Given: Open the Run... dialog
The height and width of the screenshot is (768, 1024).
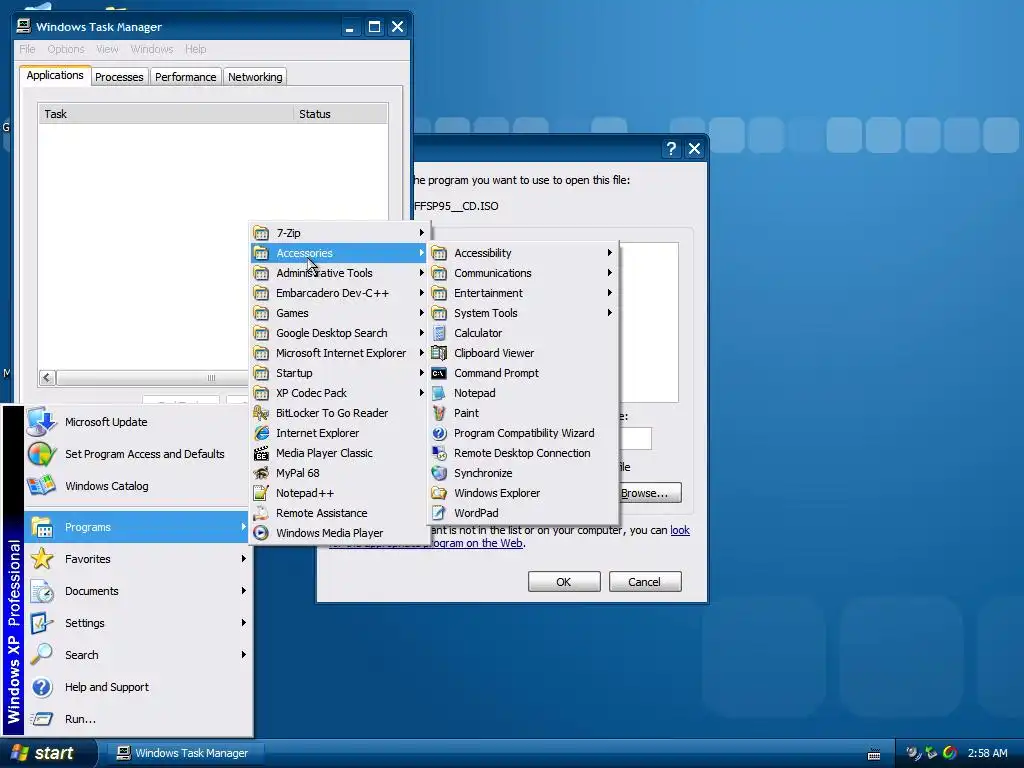Looking at the screenshot, I should tap(138, 719).
